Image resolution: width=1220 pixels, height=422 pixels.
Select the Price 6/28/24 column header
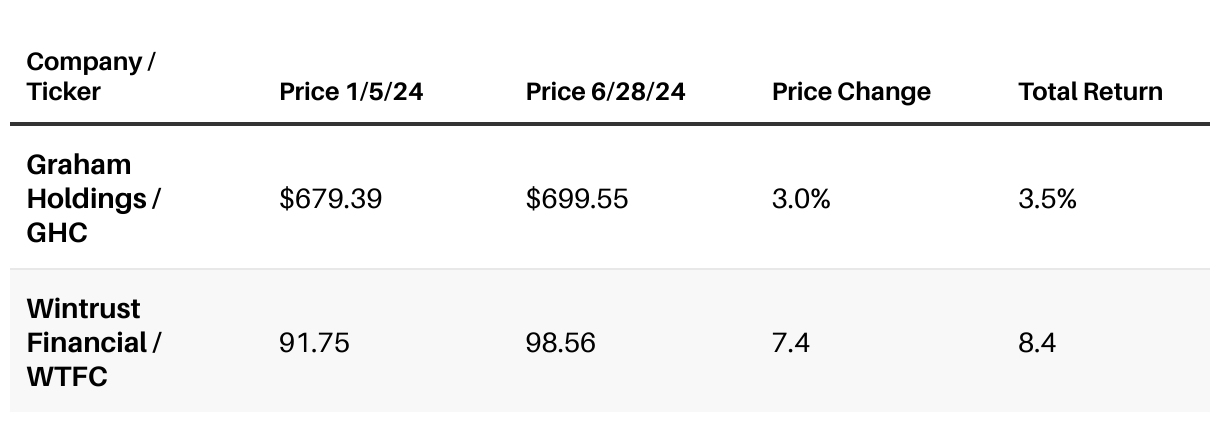click(605, 92)
